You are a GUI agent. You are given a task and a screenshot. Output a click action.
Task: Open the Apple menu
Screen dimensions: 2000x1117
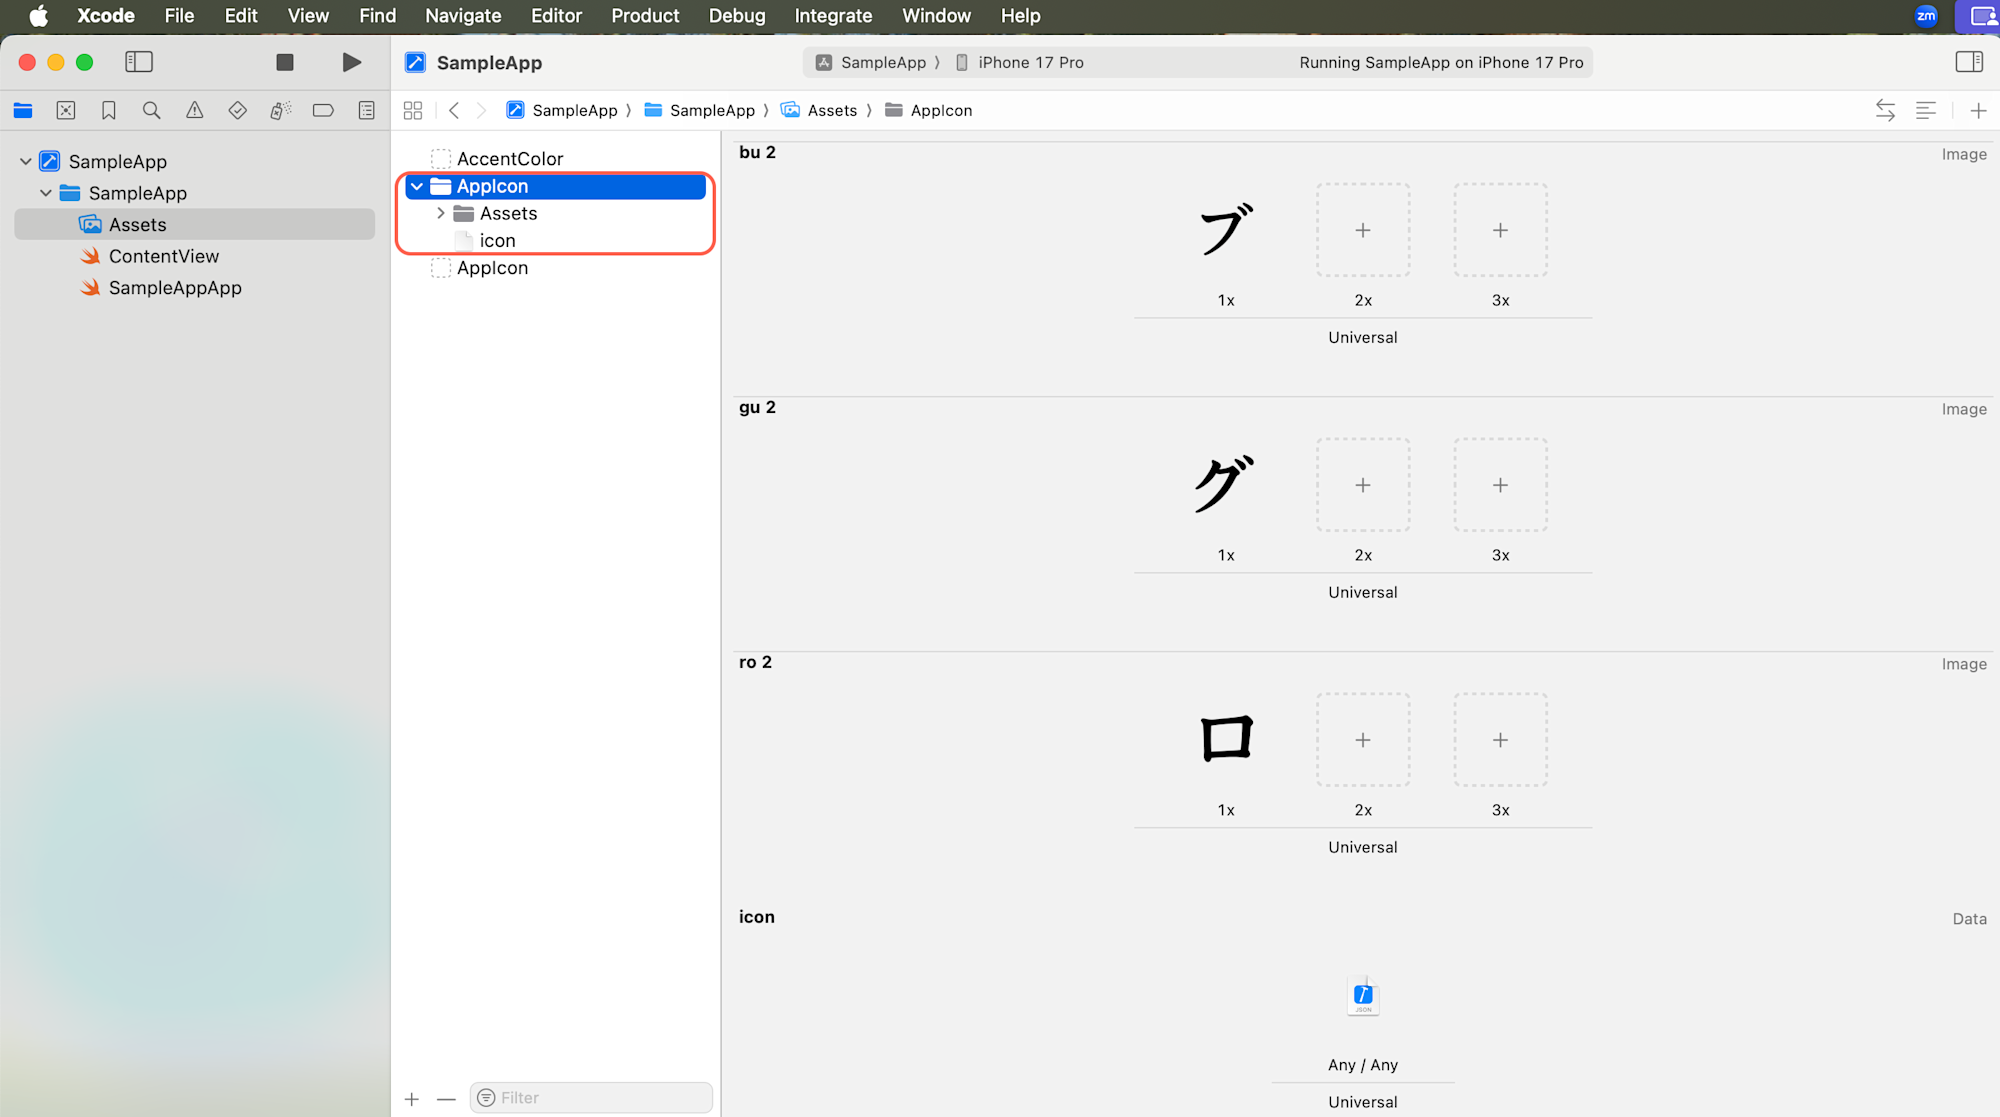pos(38,16)
